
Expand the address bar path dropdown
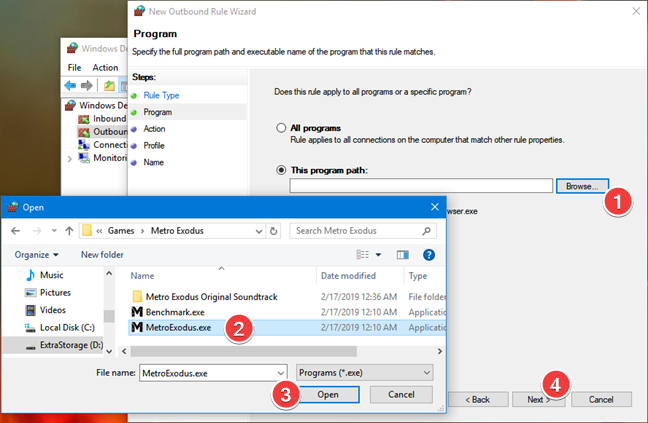click(259, 231)
